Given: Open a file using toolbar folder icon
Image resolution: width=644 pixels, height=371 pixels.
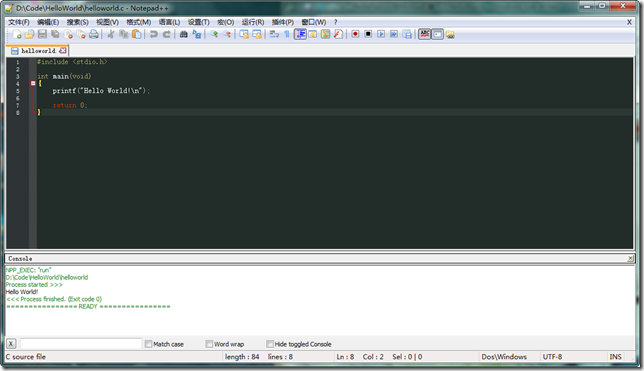Looking at the screenshot, I should click(29, 35).
